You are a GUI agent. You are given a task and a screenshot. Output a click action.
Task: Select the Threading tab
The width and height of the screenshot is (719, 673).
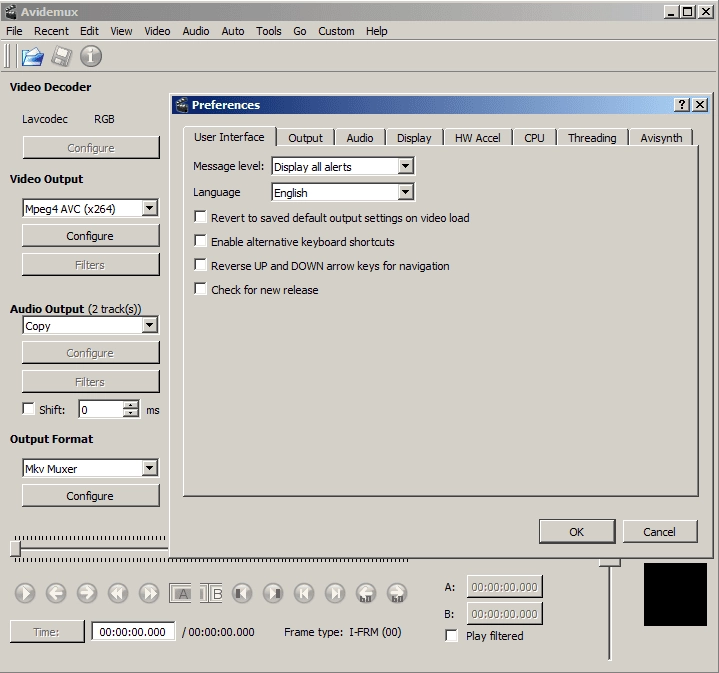(592, 138)
